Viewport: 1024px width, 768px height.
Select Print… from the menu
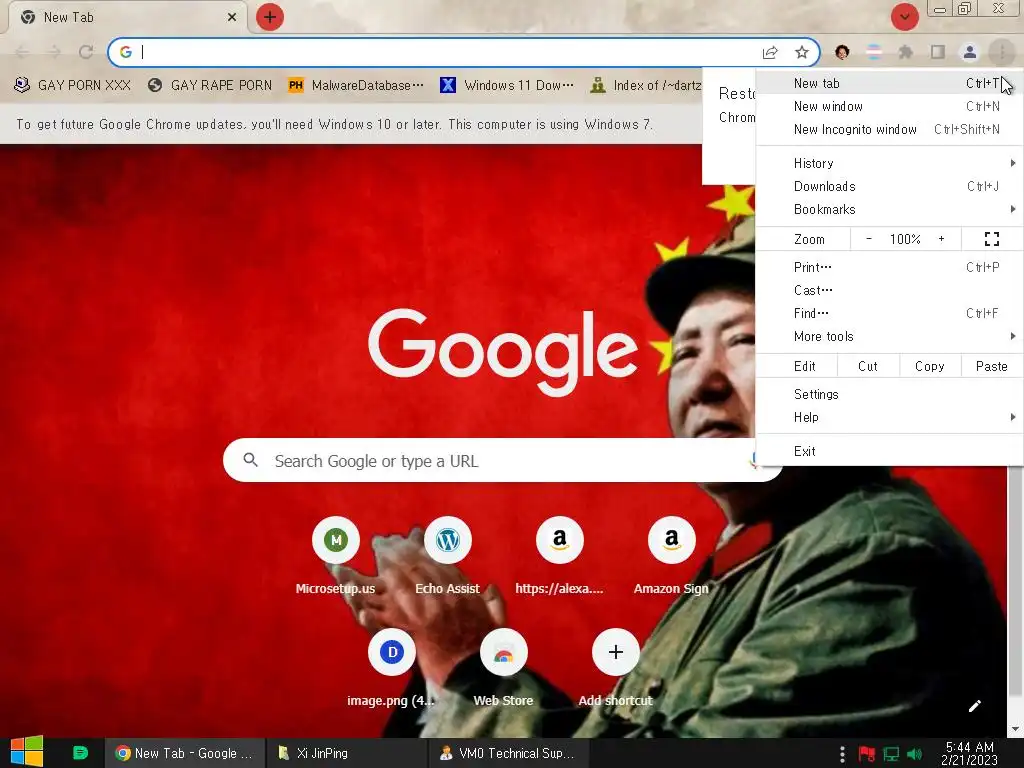coord(889,267)
